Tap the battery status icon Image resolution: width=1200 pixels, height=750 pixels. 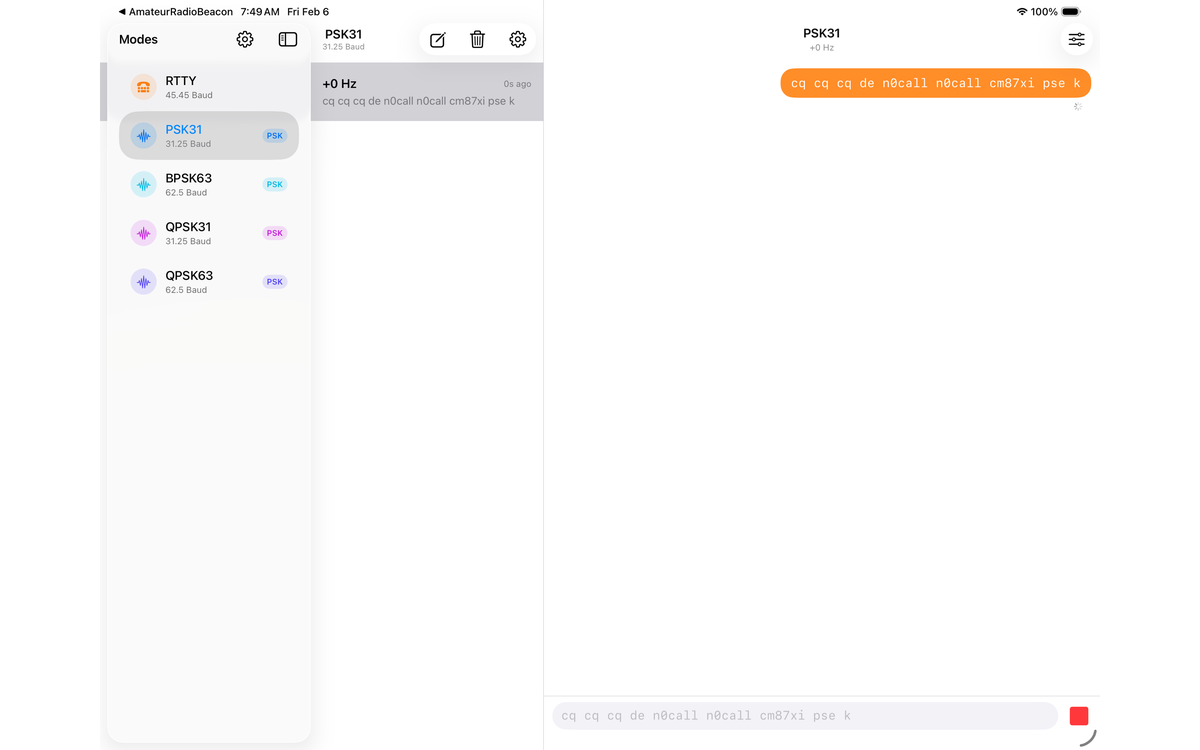point(1070,12)
